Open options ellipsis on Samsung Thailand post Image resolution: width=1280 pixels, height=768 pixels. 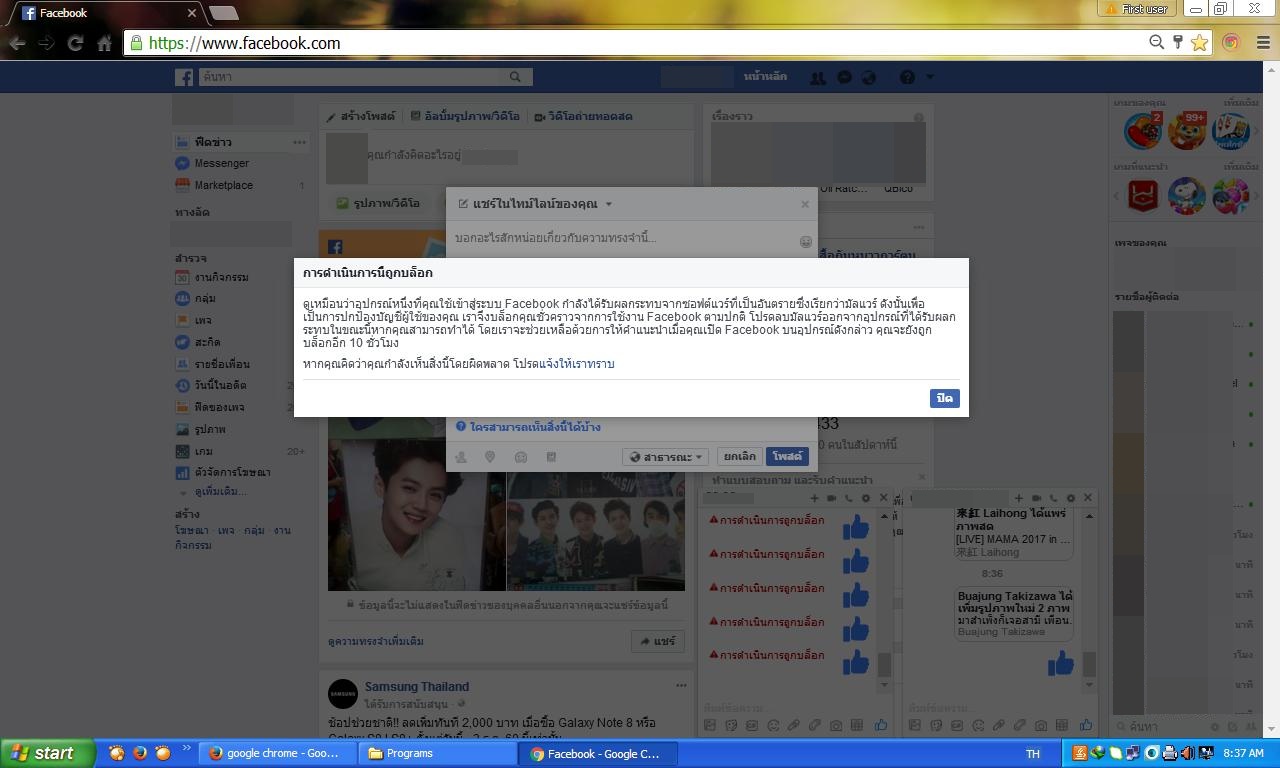[681, 685]
